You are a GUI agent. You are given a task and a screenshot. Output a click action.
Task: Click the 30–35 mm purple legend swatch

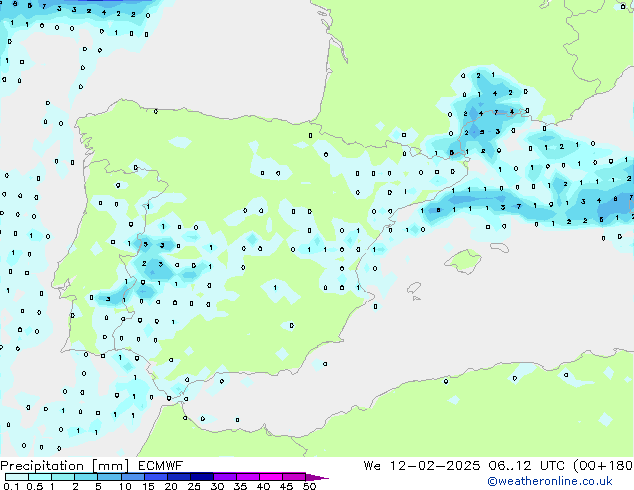pyautogui.click(x=224, y=477)
